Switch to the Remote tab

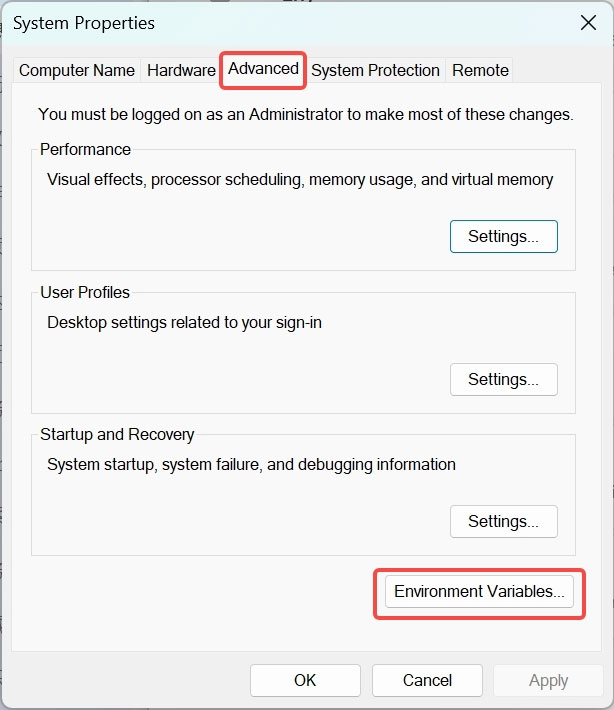click(x=480, y=70)
